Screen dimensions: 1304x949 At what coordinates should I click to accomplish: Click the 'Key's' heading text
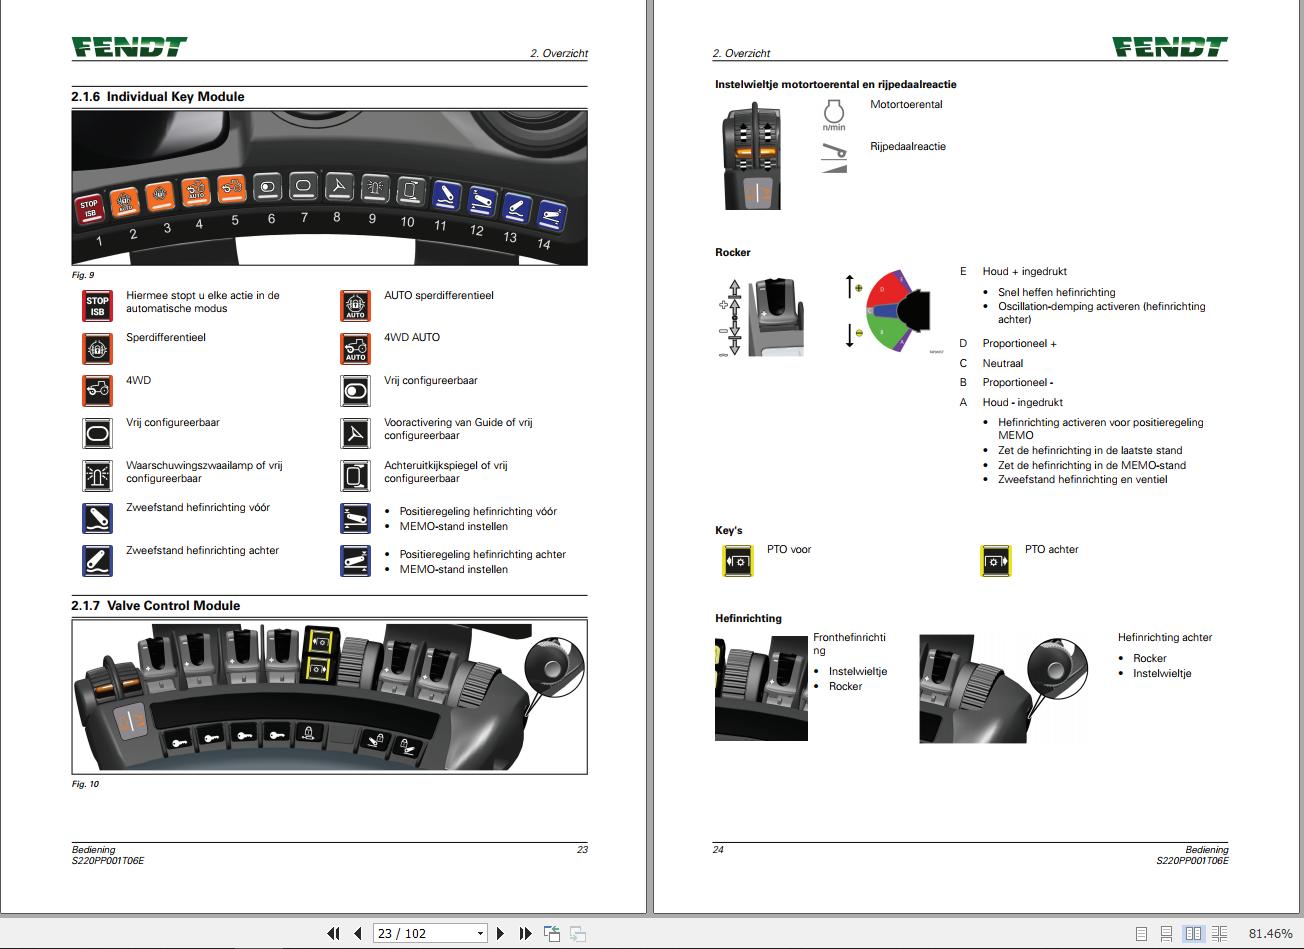(x=729, y=531)
